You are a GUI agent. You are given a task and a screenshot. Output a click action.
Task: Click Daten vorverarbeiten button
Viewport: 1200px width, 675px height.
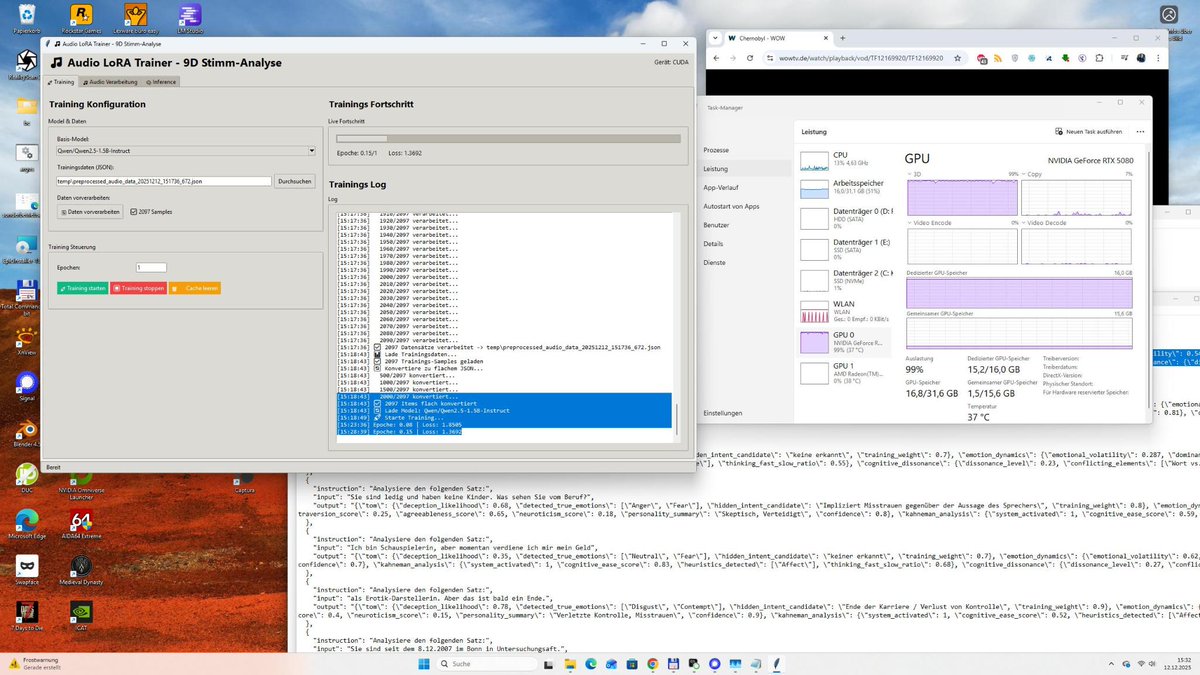[91, 211]
